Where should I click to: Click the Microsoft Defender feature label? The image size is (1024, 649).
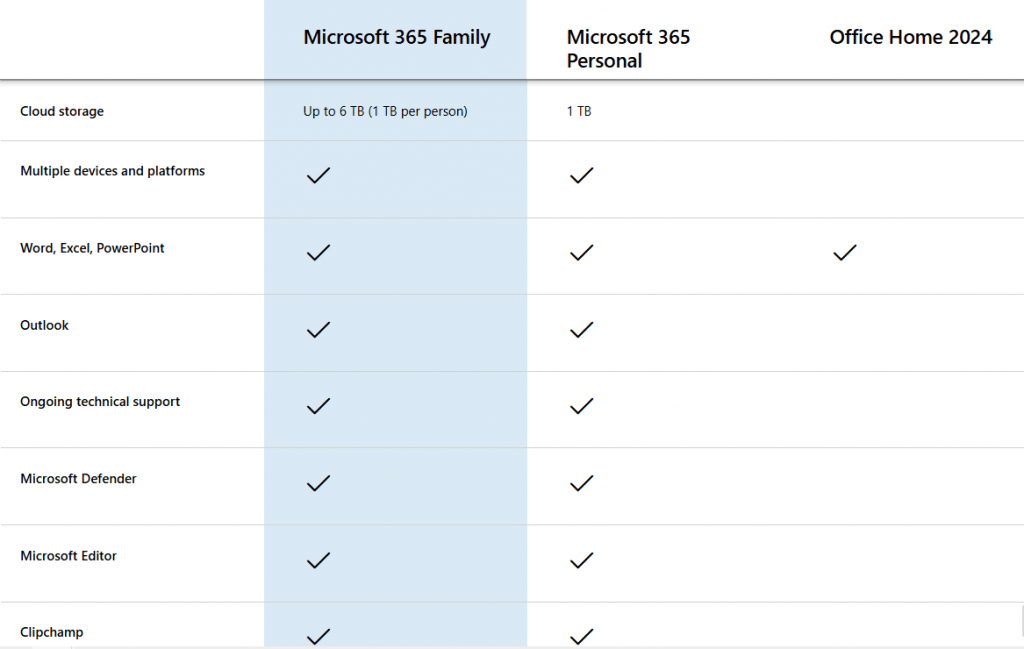[x=78, y=479]
